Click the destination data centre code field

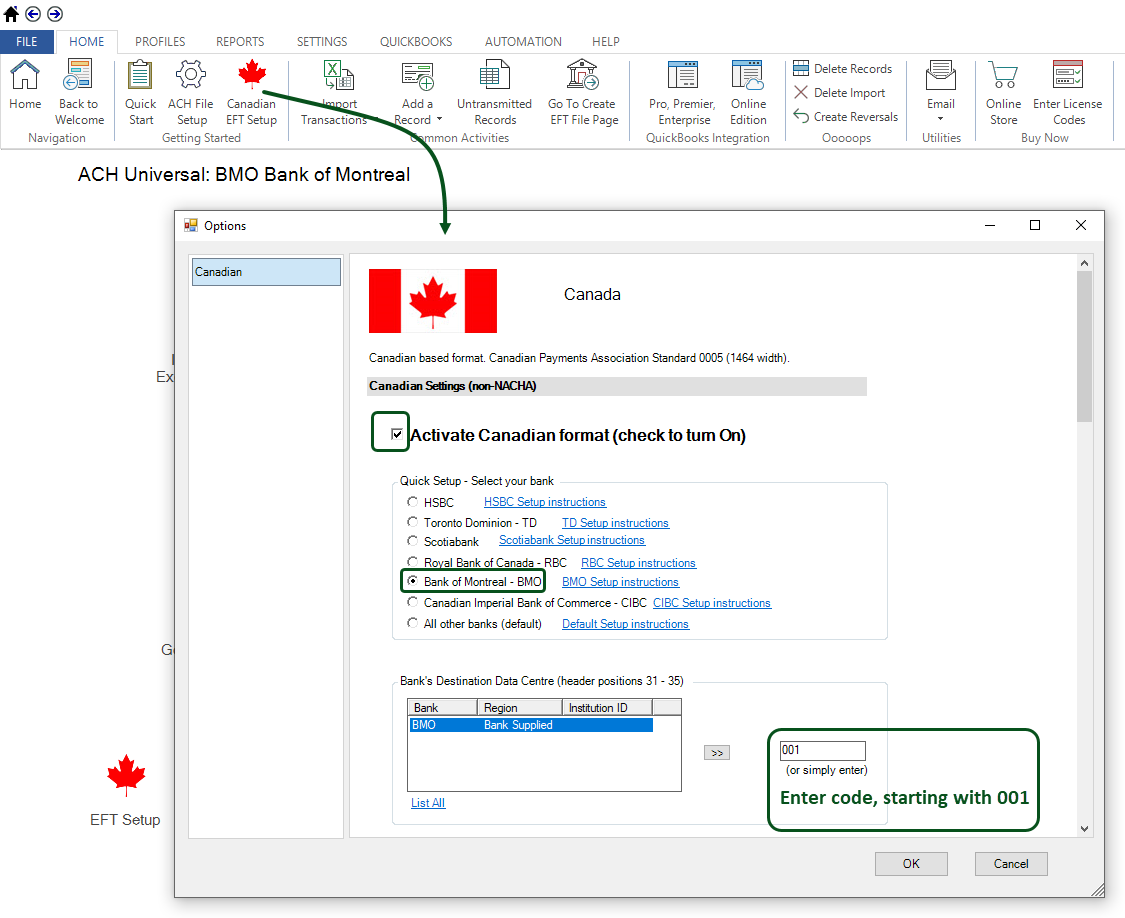tap(821, 750)
